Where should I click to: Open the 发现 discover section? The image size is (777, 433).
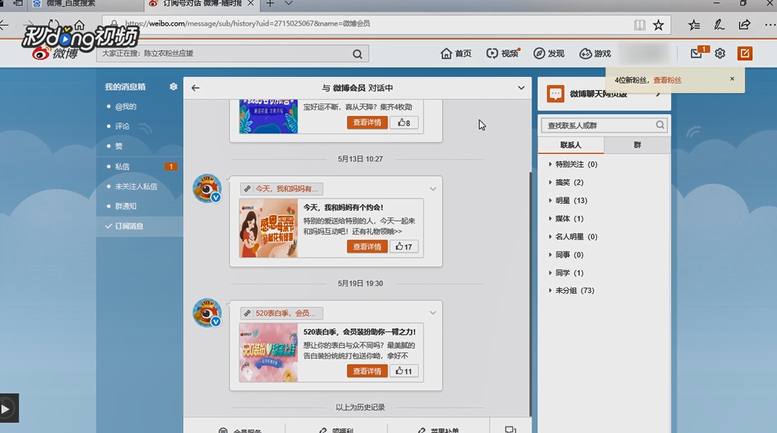pos(549,54)
